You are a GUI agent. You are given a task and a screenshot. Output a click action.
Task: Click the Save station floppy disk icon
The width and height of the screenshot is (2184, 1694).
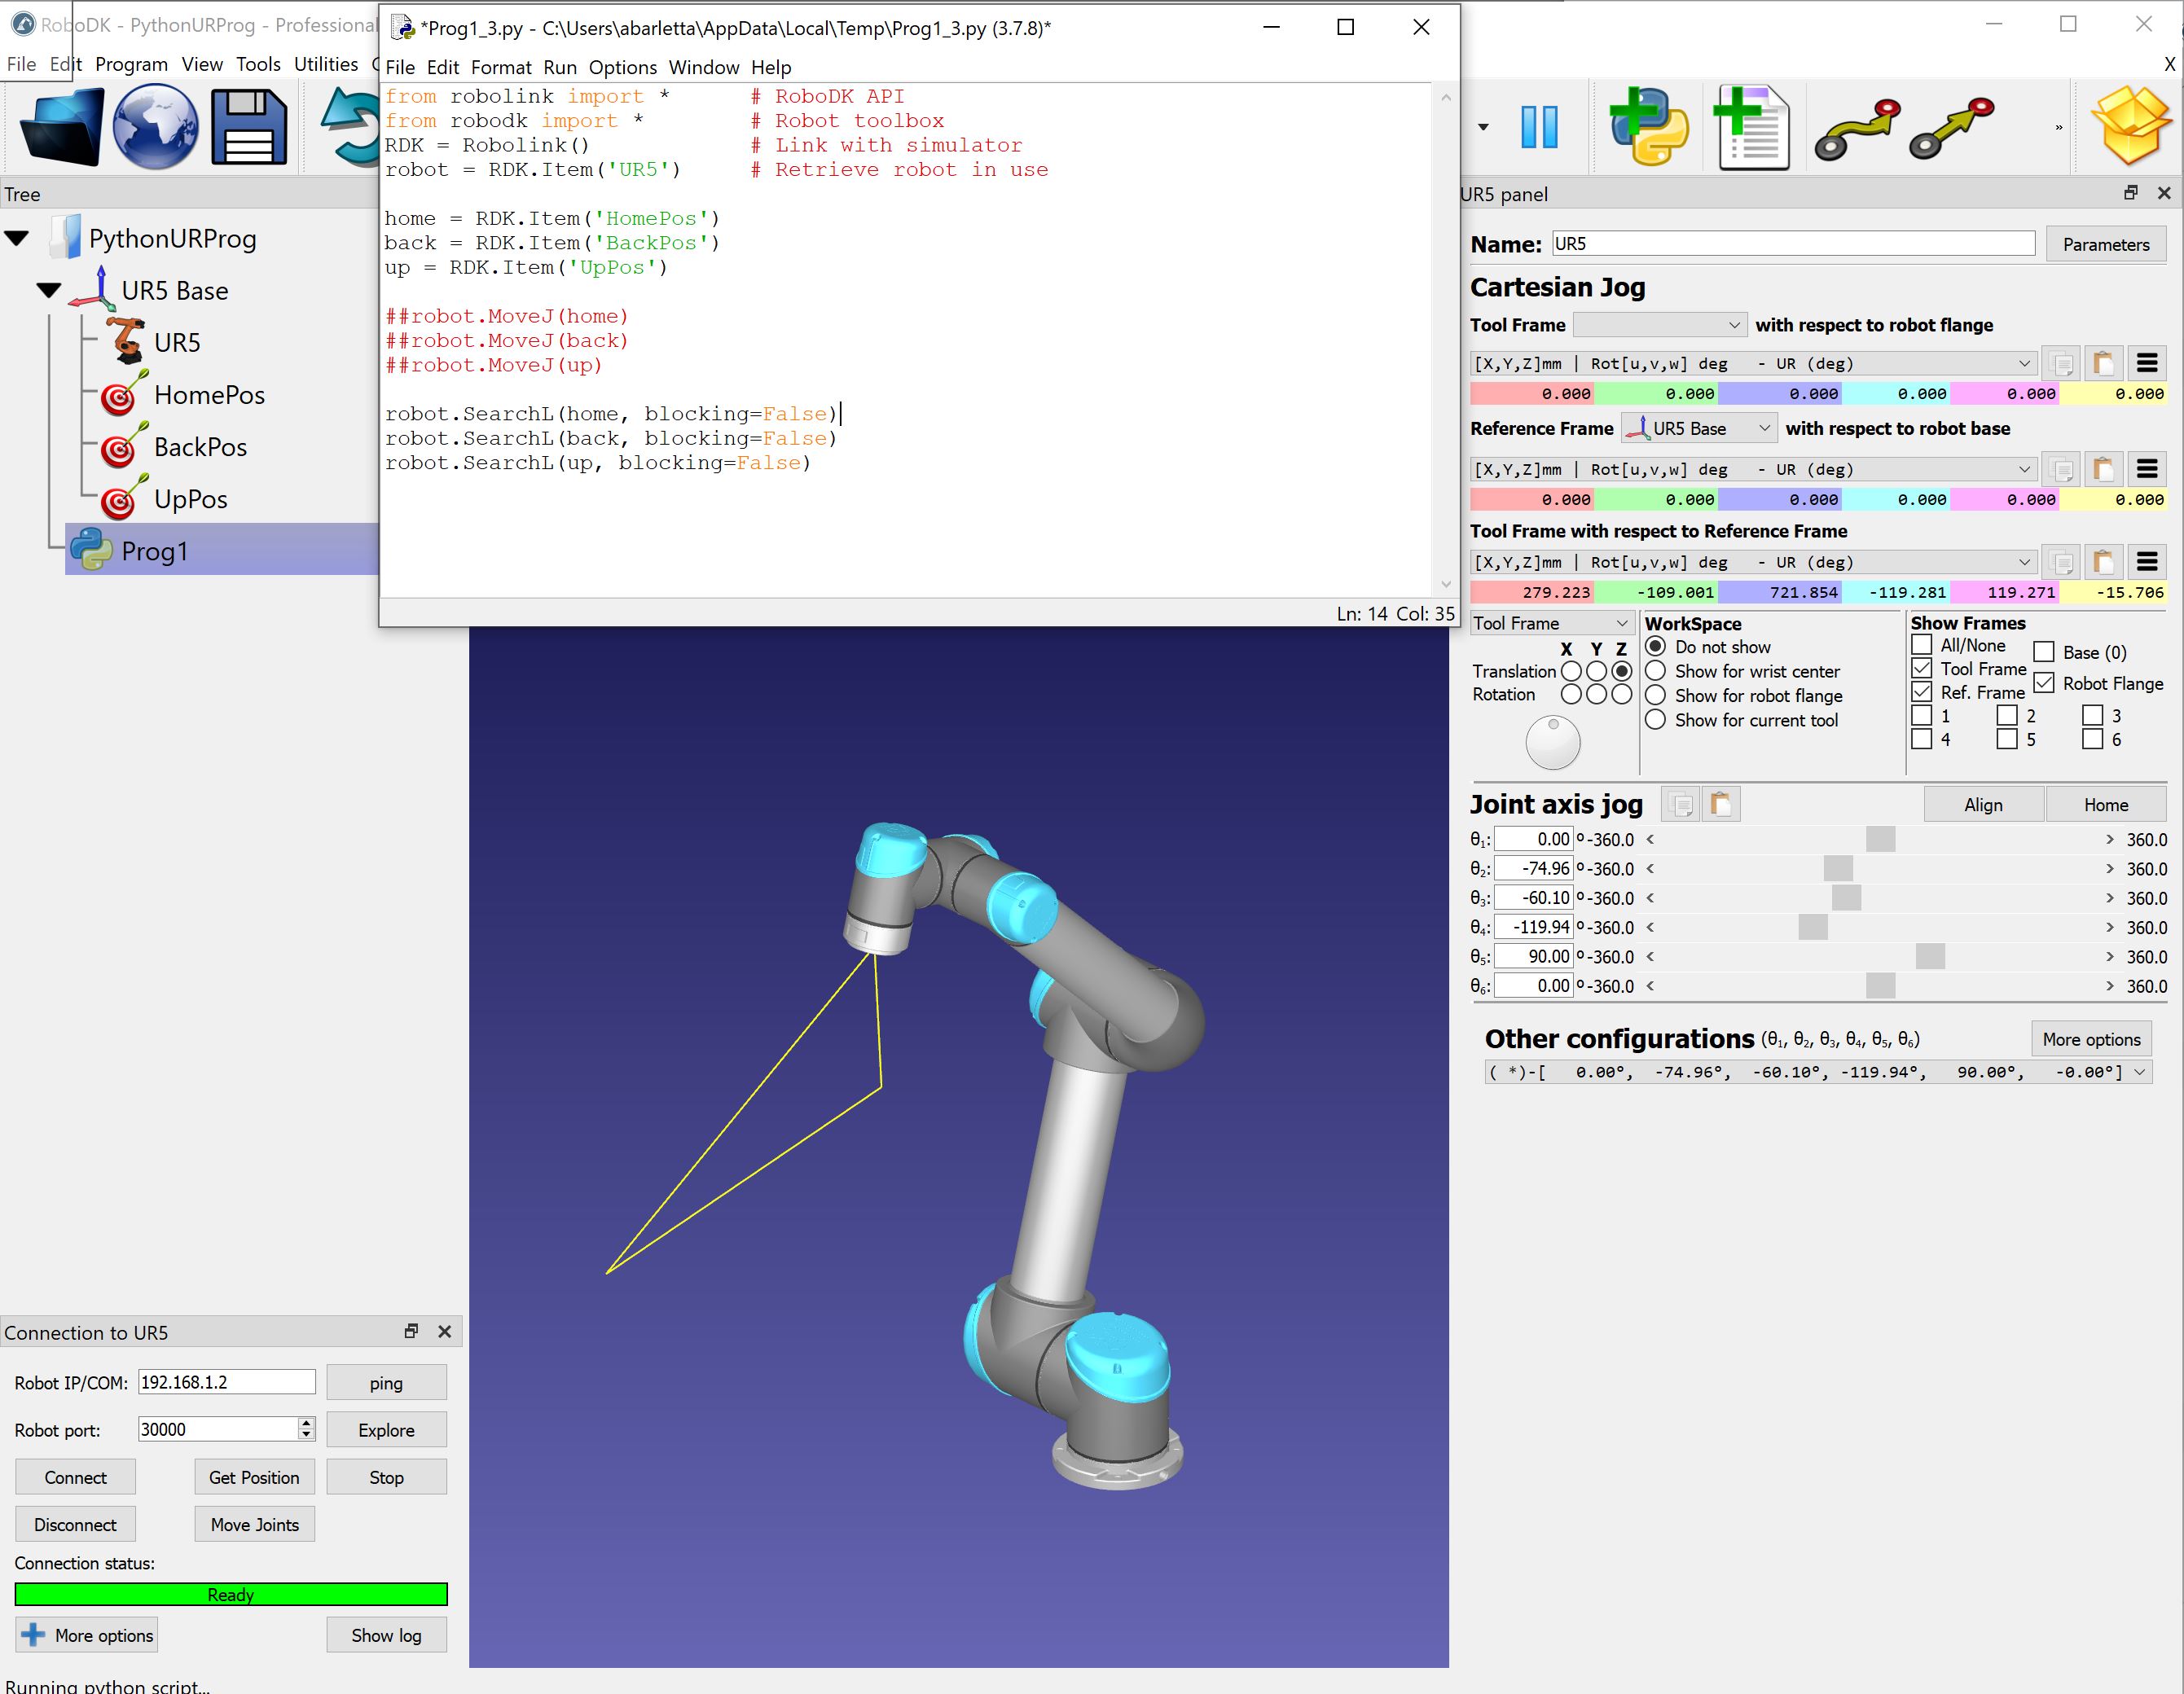pyautogui.click(x=249, y=127)
